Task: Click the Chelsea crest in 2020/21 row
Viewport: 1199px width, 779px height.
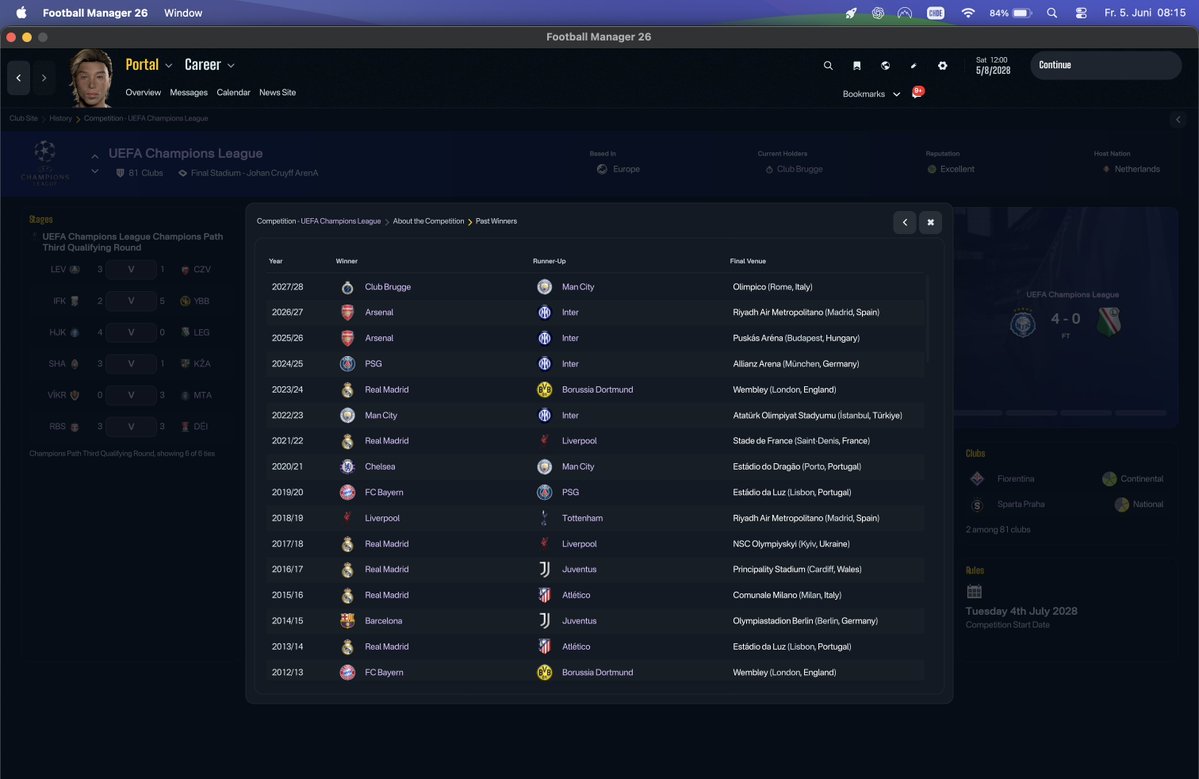Action: tap(347, 466)
